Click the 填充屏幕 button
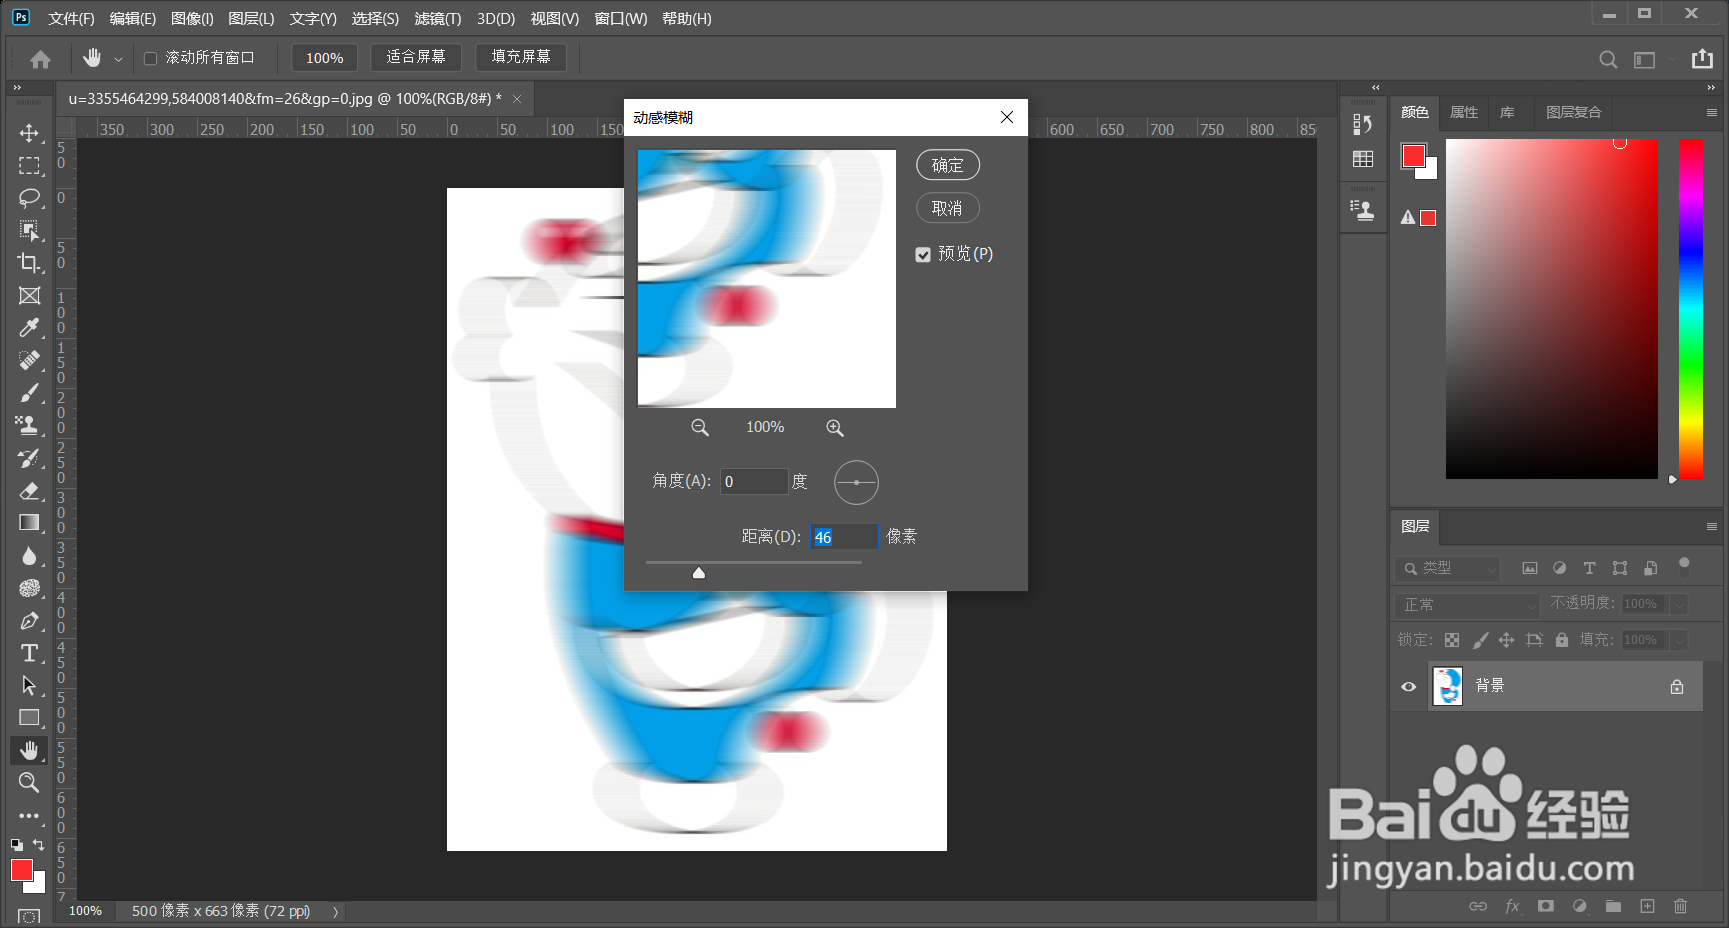Image resolution: width=1729 pixels, height=928 pixels. pos(521,57)
